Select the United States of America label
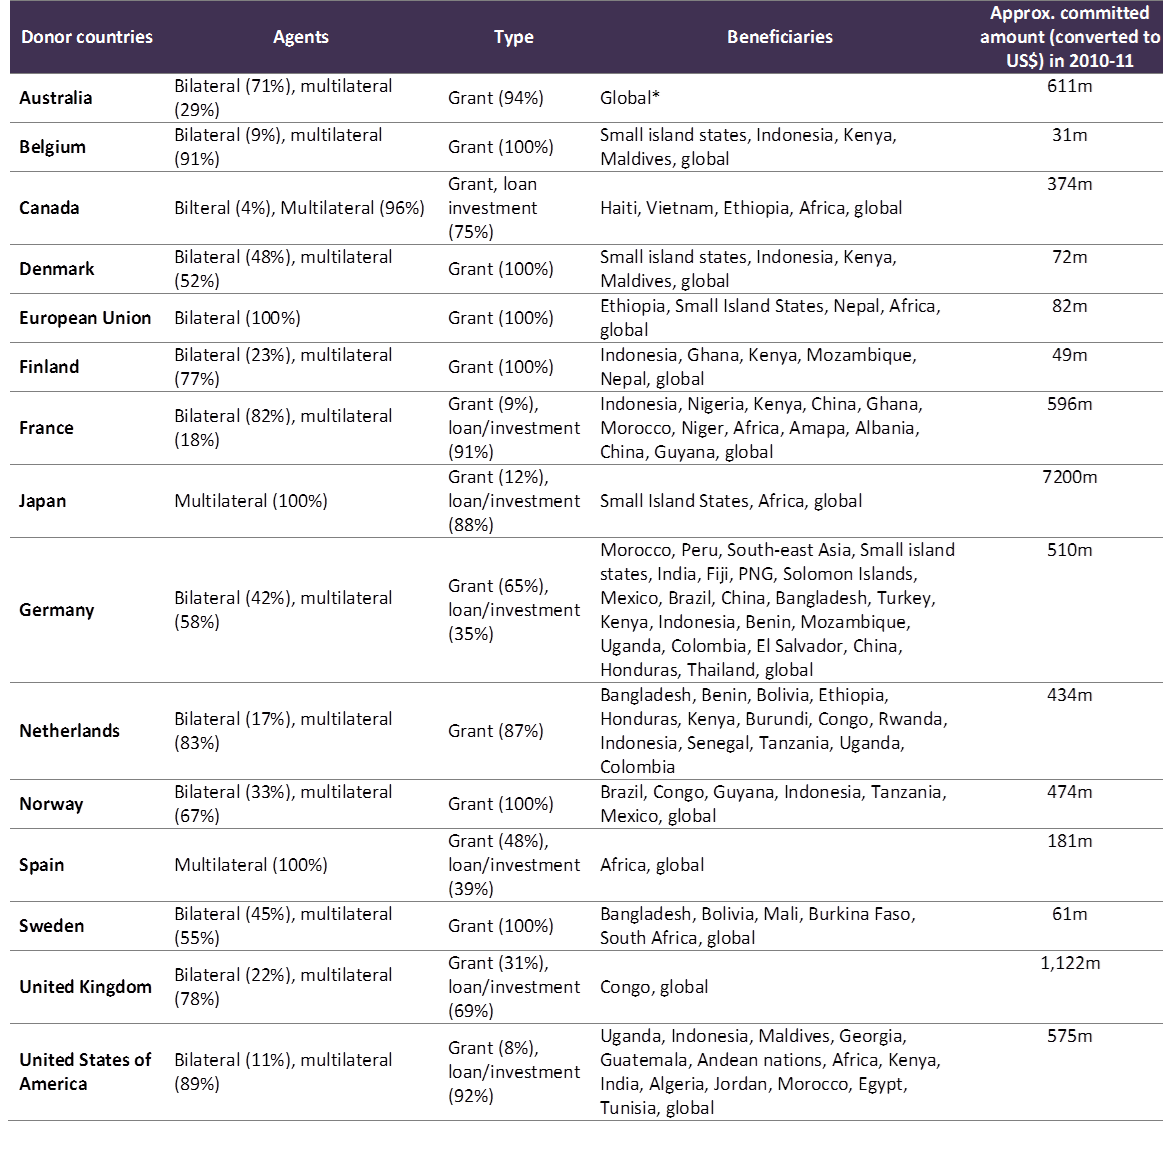This screenshot has height=1161, width=1163. (85, 1072)
